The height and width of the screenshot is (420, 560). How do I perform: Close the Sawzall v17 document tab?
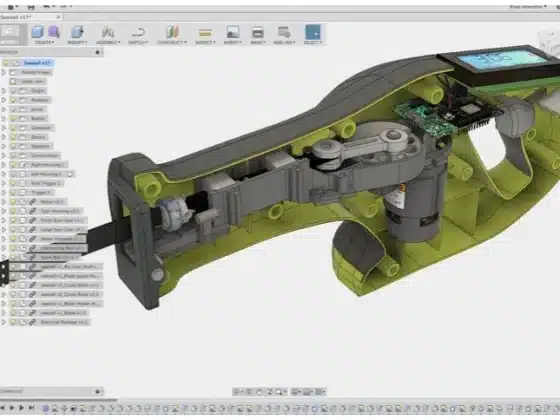pyautogui.click(x=58, y=17)
